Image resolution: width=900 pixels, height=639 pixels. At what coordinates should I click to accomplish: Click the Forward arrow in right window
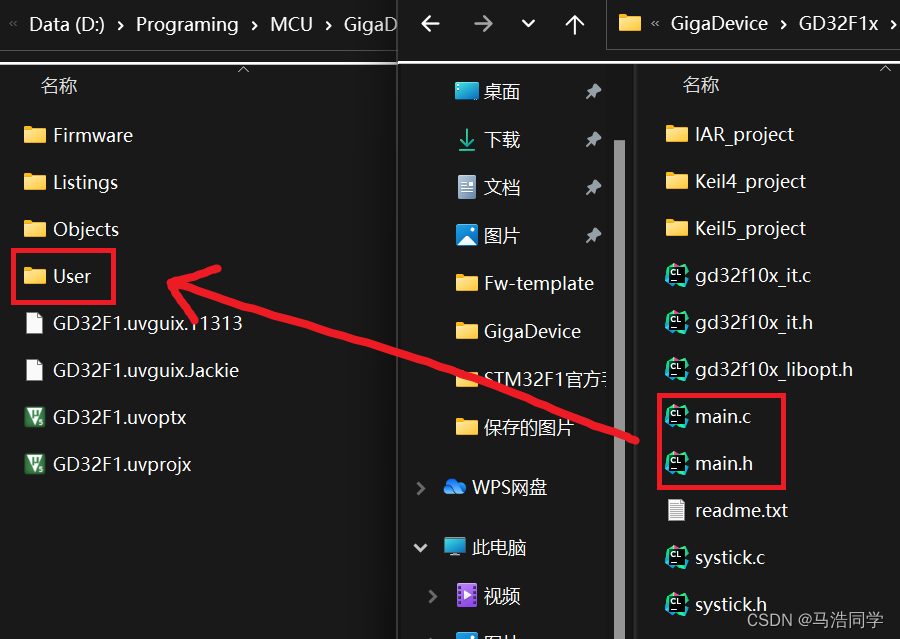tap(483, 24)
